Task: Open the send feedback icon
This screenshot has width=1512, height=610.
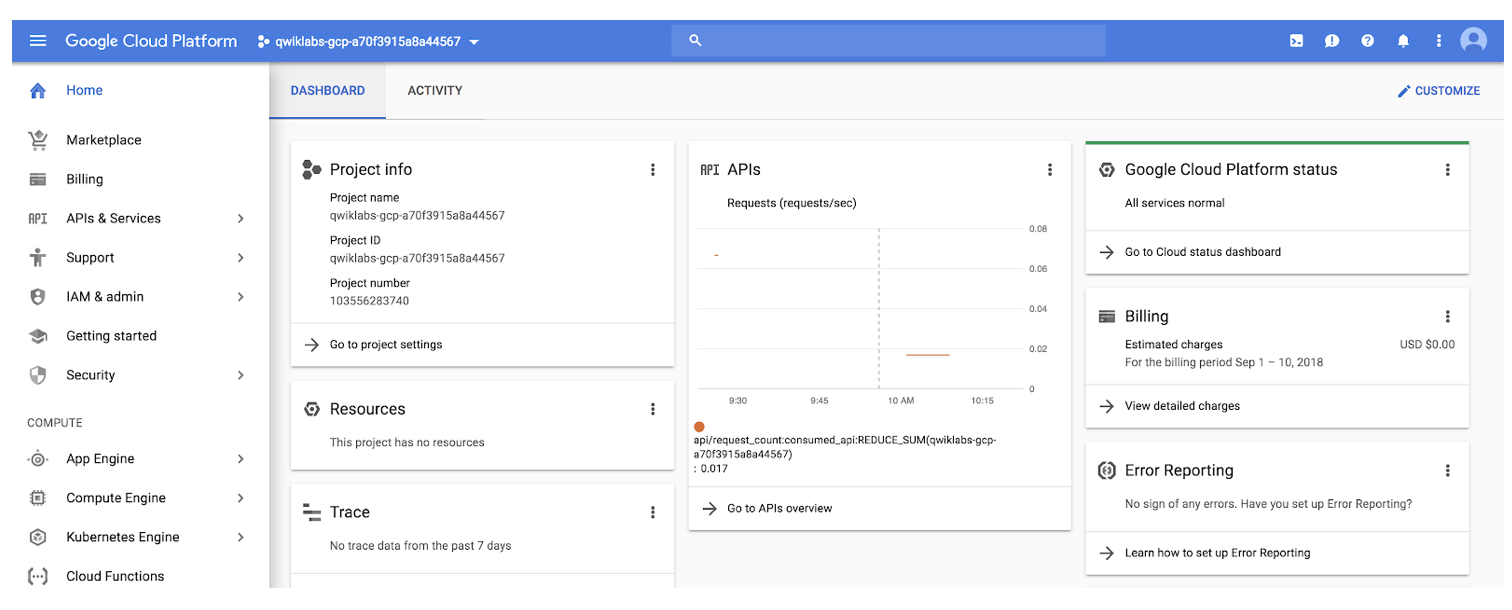Action: (1332, 41)
